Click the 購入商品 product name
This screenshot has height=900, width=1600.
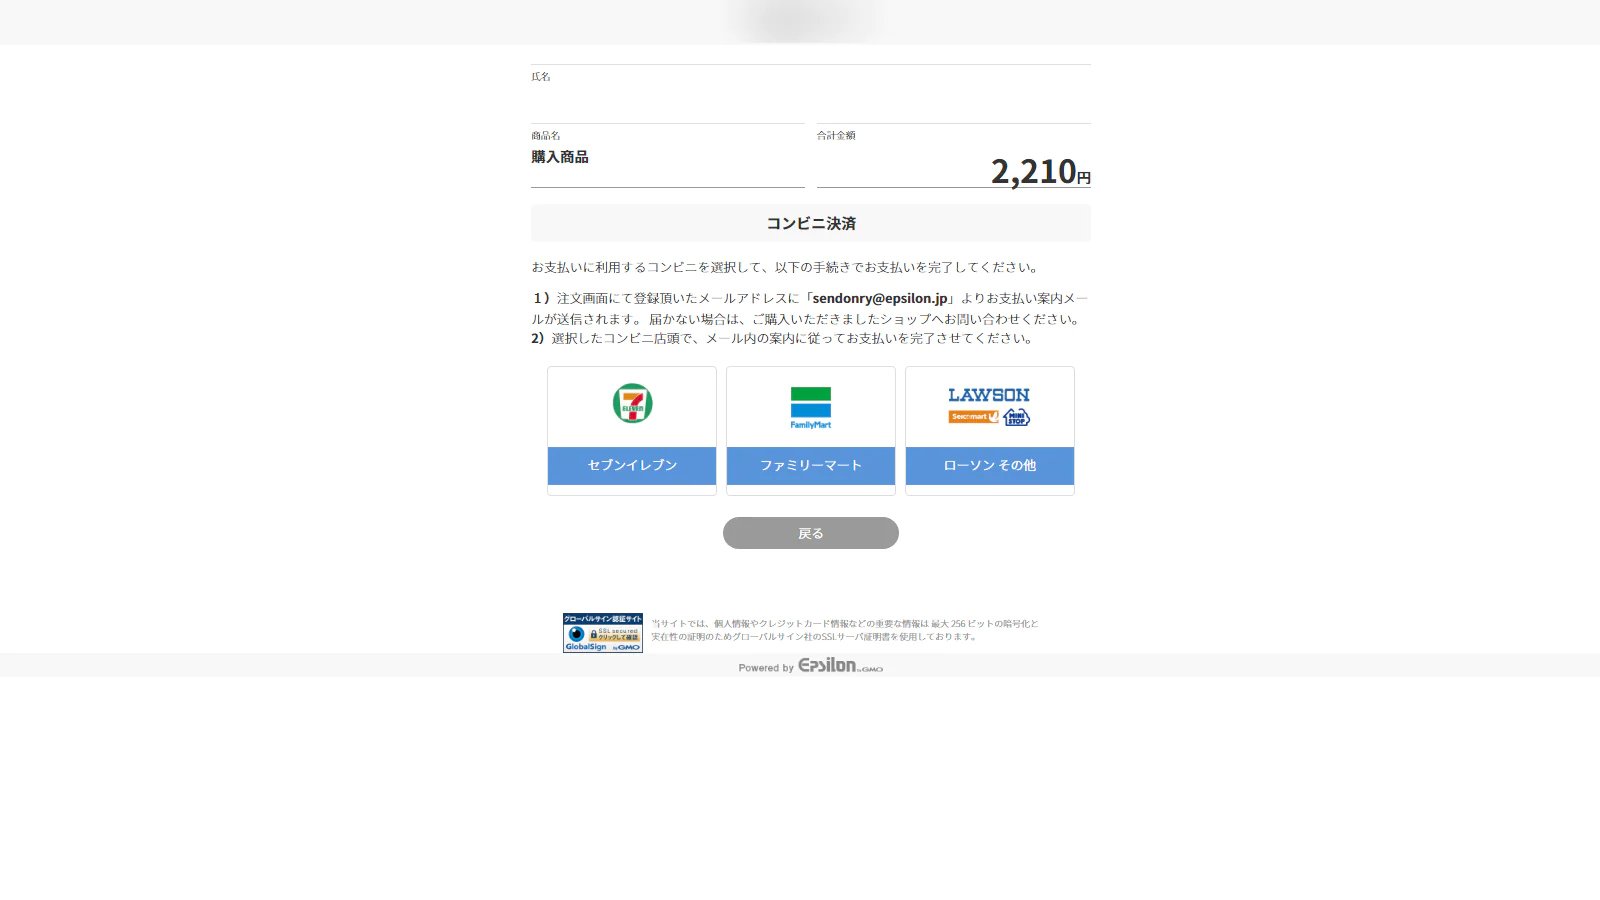coord(560,157)
